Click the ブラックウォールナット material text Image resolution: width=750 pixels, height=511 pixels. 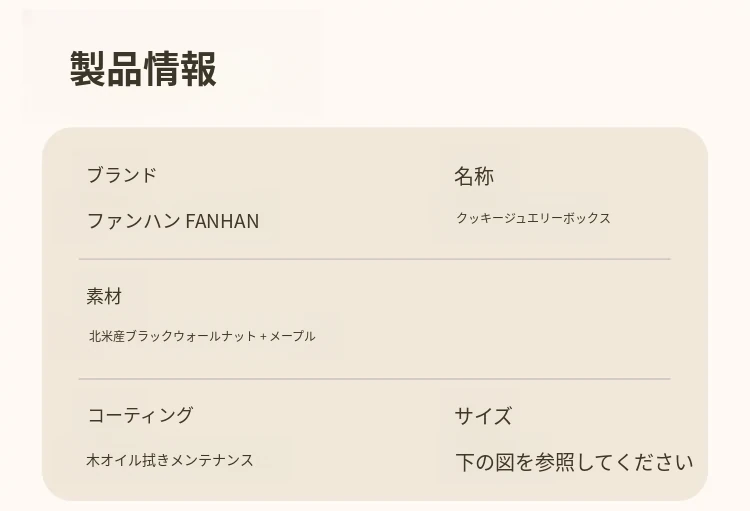point(190,337)
